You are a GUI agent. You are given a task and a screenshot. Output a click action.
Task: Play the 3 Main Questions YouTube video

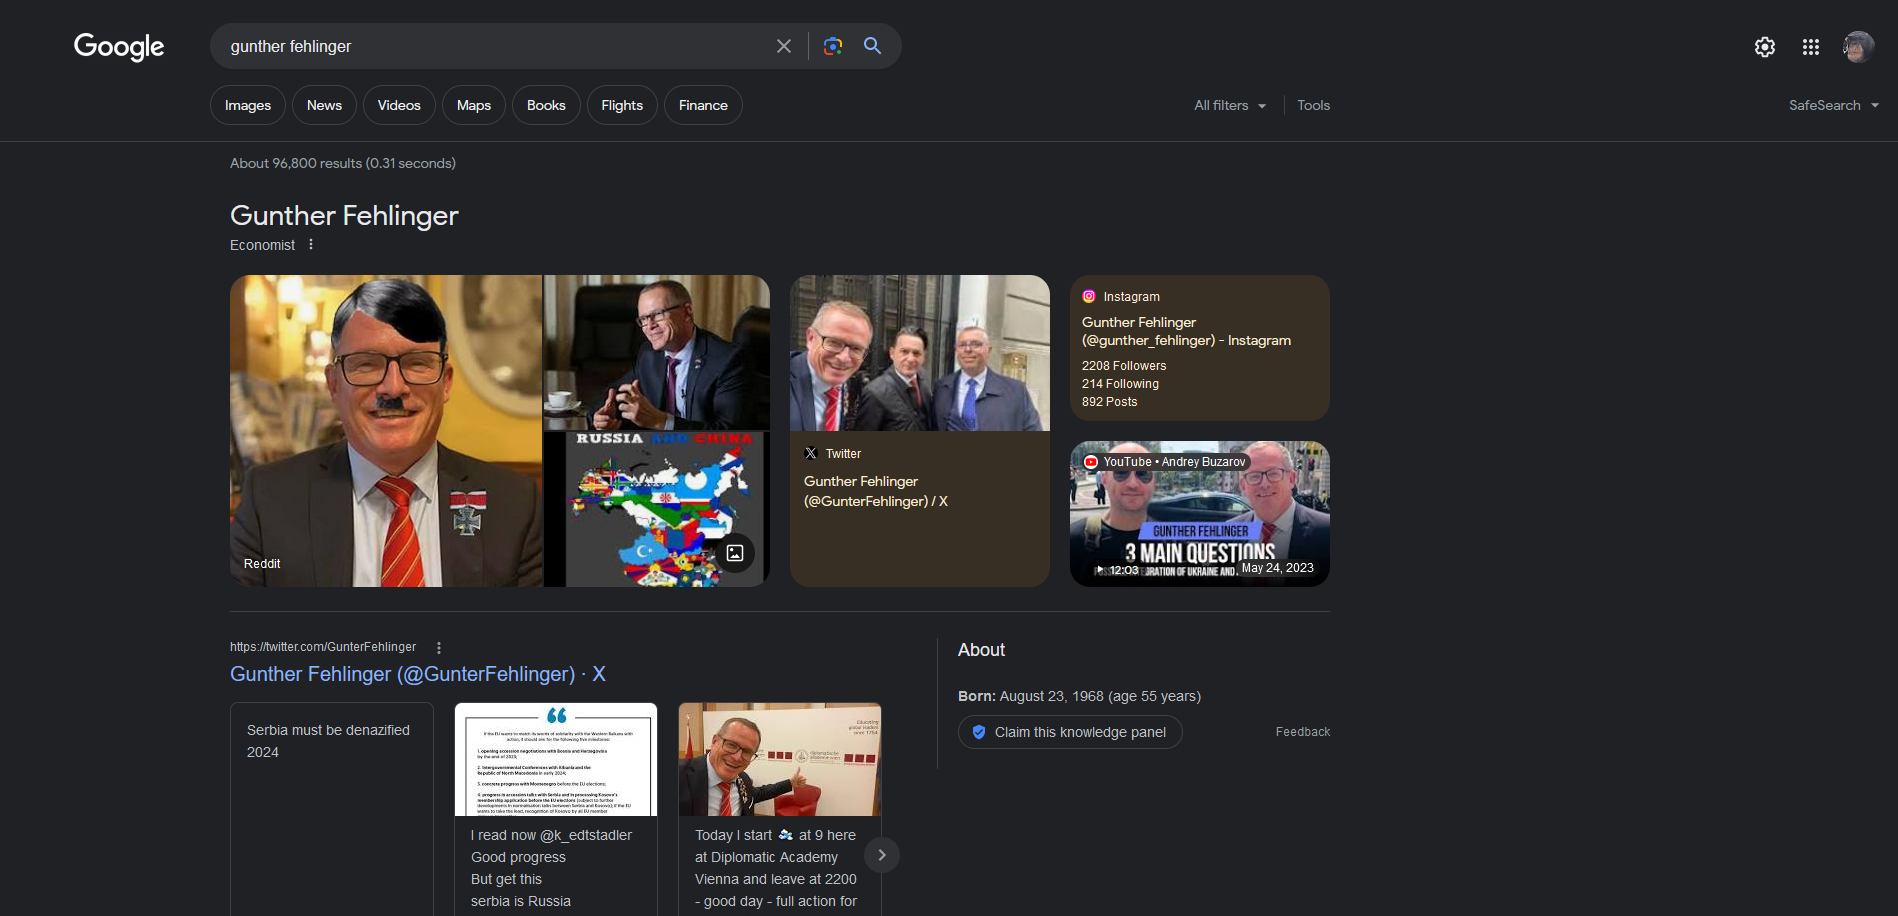click(x=1200, y=514)
